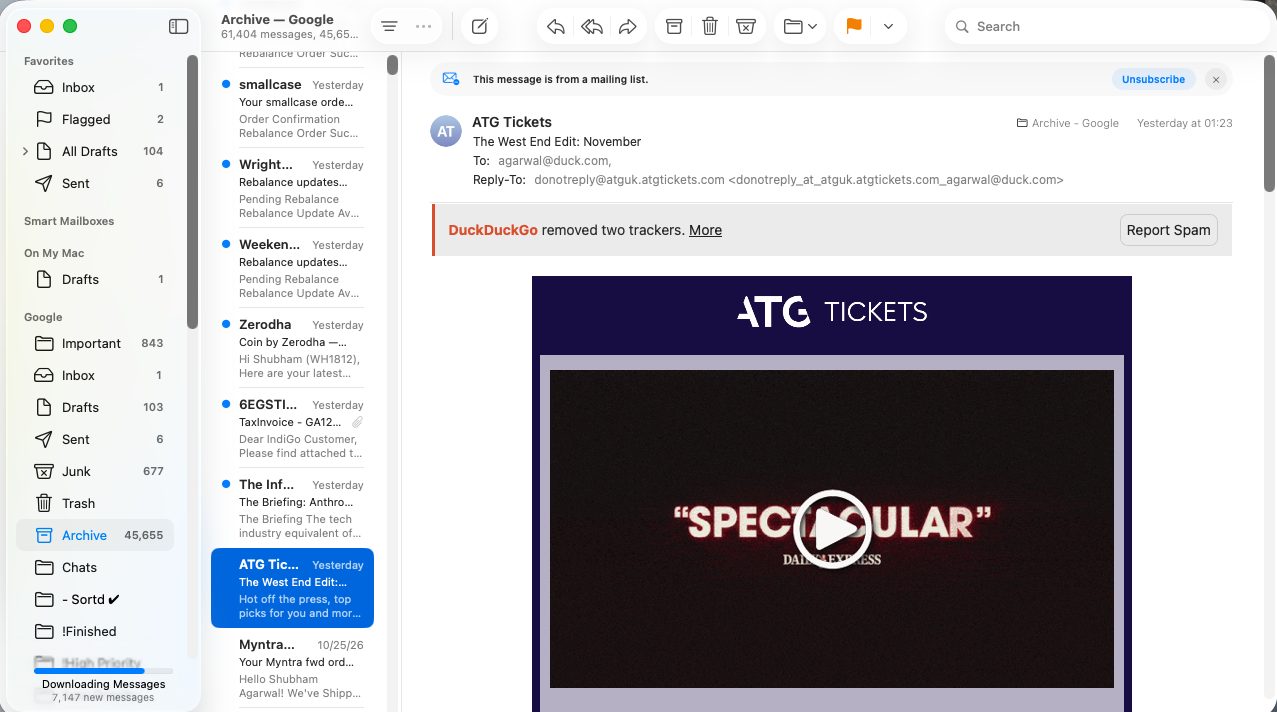Open the Zerodha Coin message

[x=292, y=348]
